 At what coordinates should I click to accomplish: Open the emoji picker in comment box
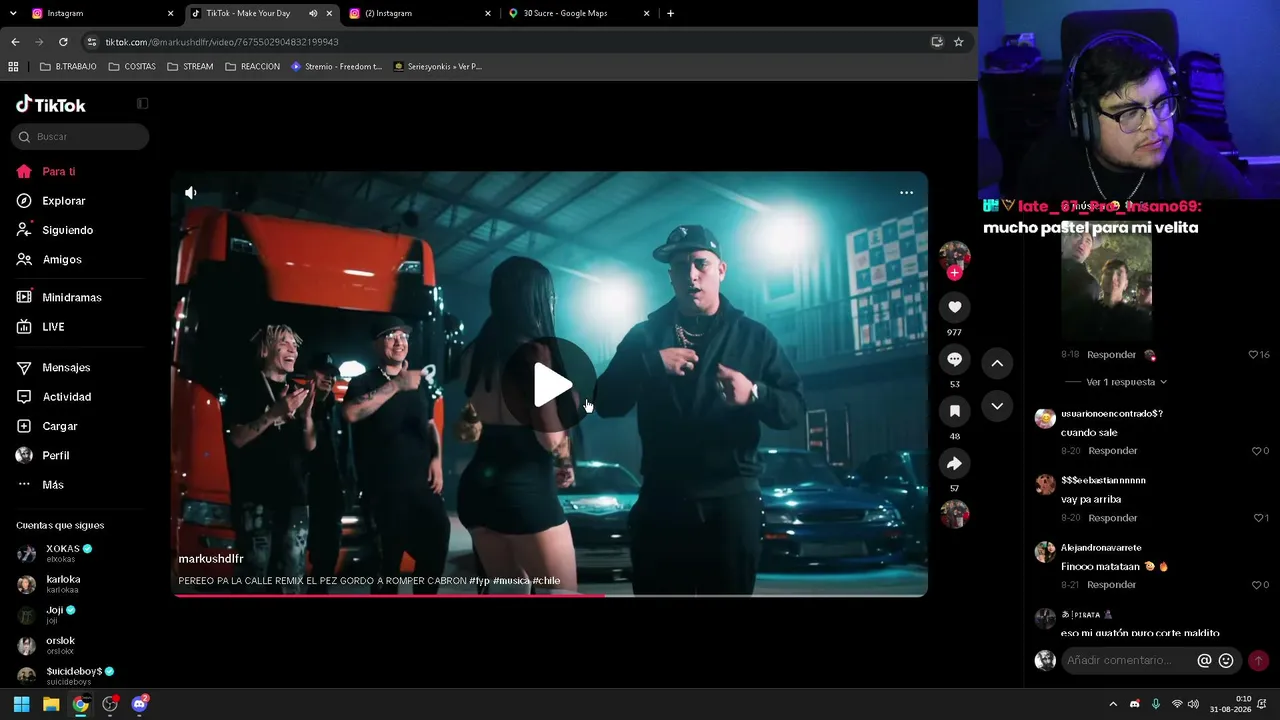pyautogui.click(x=1226, y=660)
